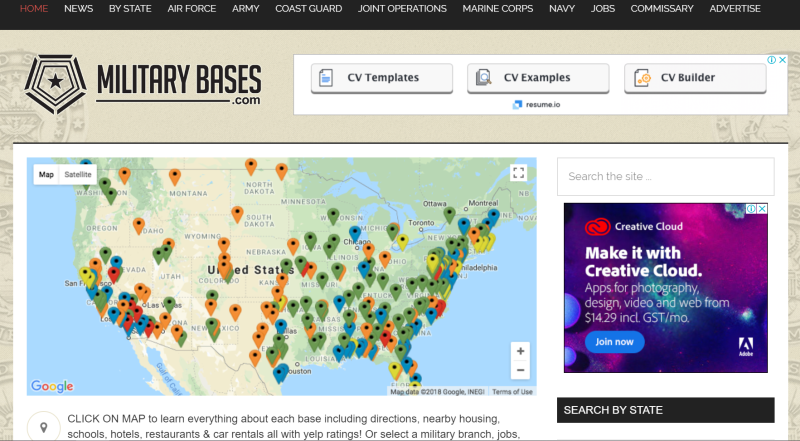Open MARINE CORPS menu item
Viewport: 800px width, 441px height.
498,9
